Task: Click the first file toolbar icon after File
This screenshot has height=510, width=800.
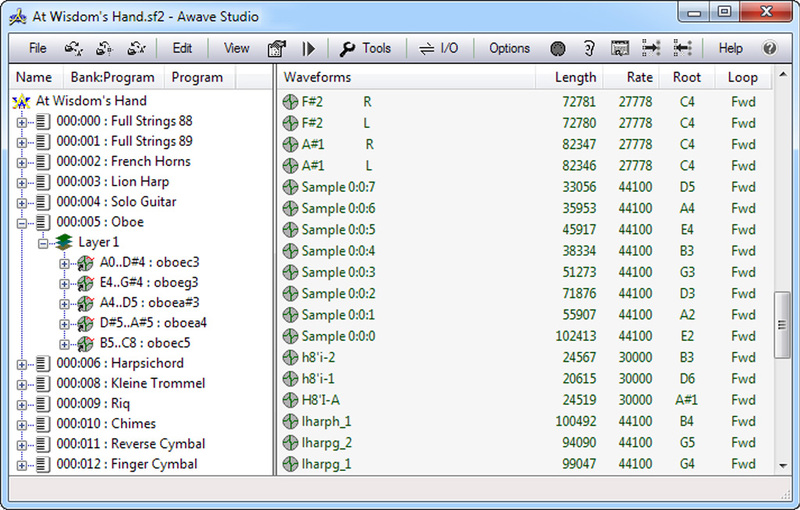Action: click(73, 48)
